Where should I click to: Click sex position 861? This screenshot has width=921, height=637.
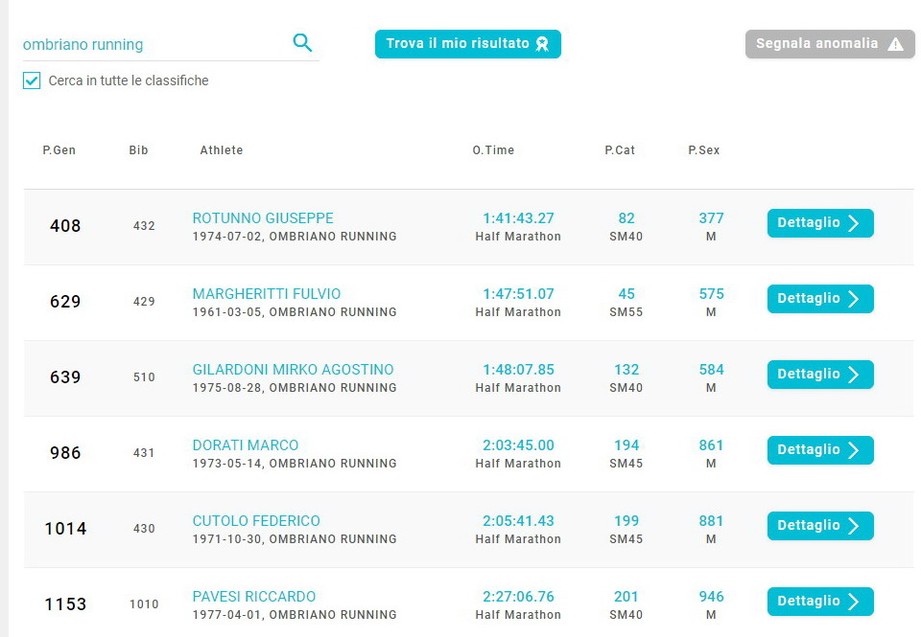tap(711, 445)
